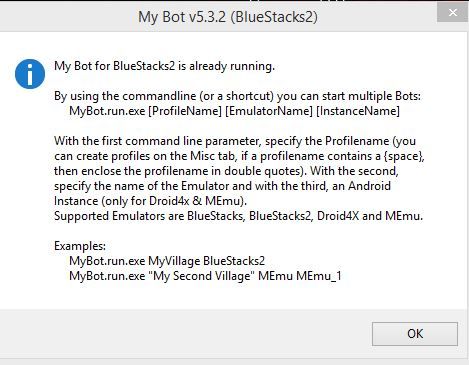The height and width of the screenshot is (365, 469).
Task: Click the blue information icon
Action: (x=30, y=74)
